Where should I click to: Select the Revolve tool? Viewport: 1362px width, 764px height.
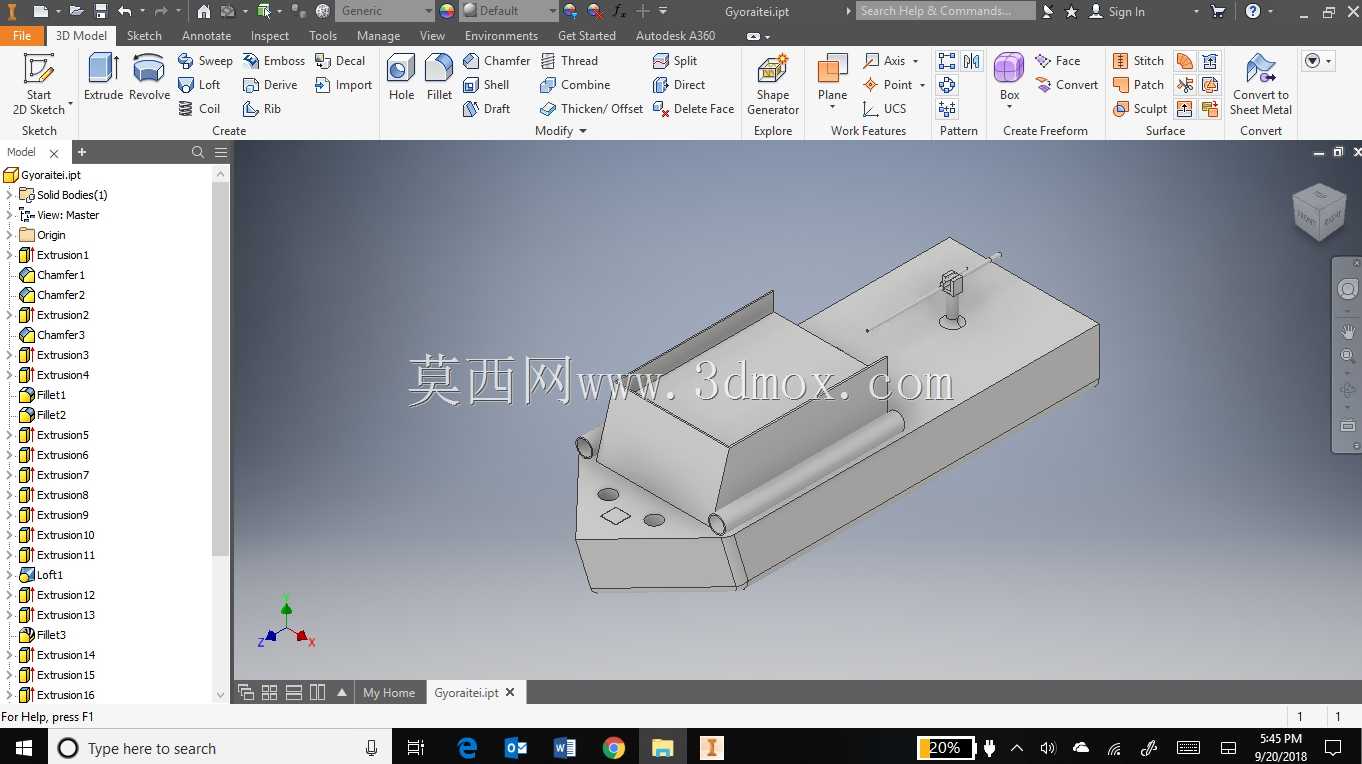pyautogui.click(x=149, y=78)
